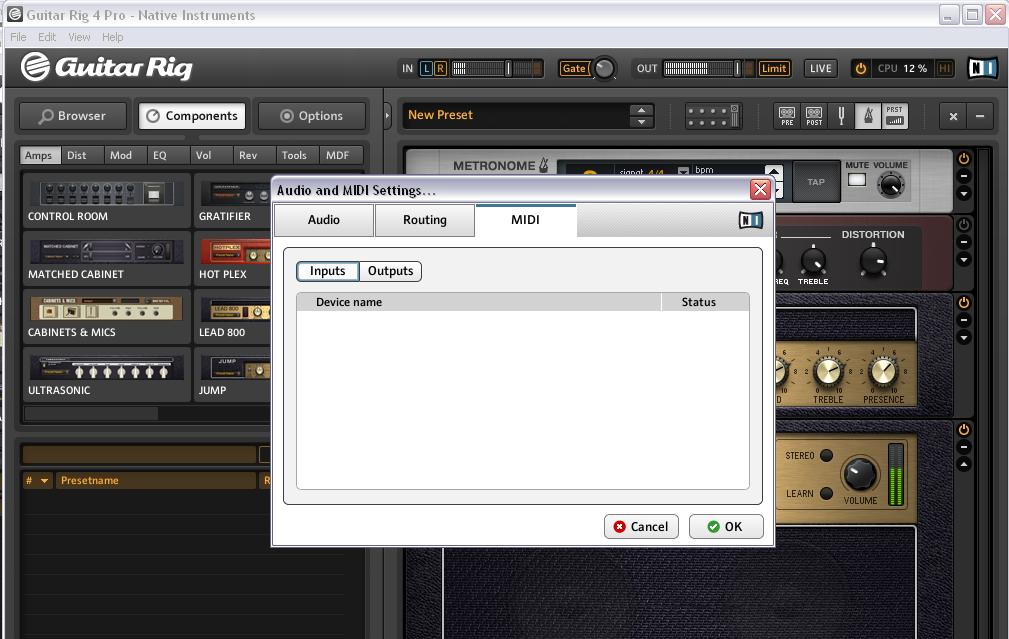The width and height of the screenshot is (1009, 639).
Task: Show MIDI Inputs list
Action: 328,271
